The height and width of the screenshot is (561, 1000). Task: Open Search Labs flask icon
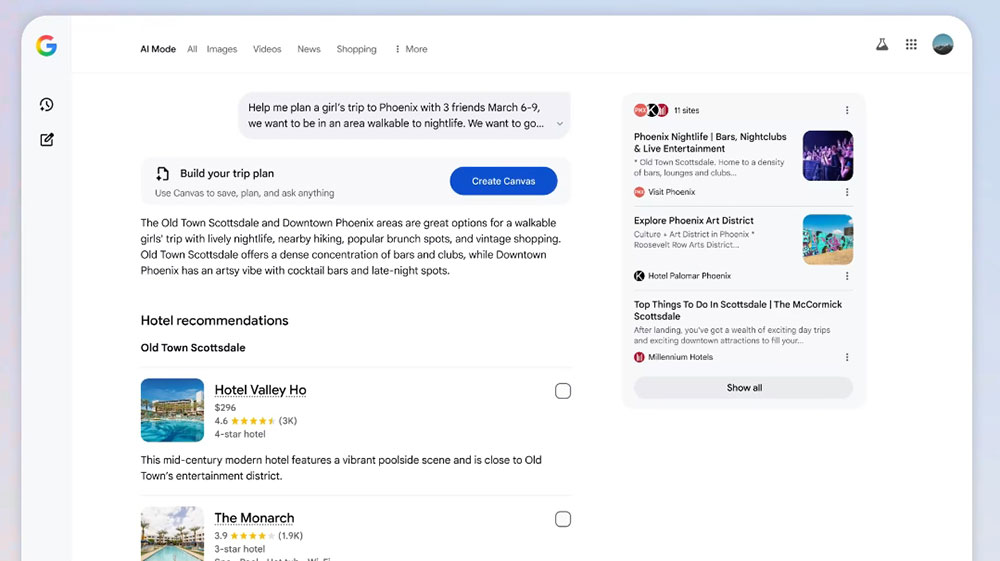click(x=882, y=45)
